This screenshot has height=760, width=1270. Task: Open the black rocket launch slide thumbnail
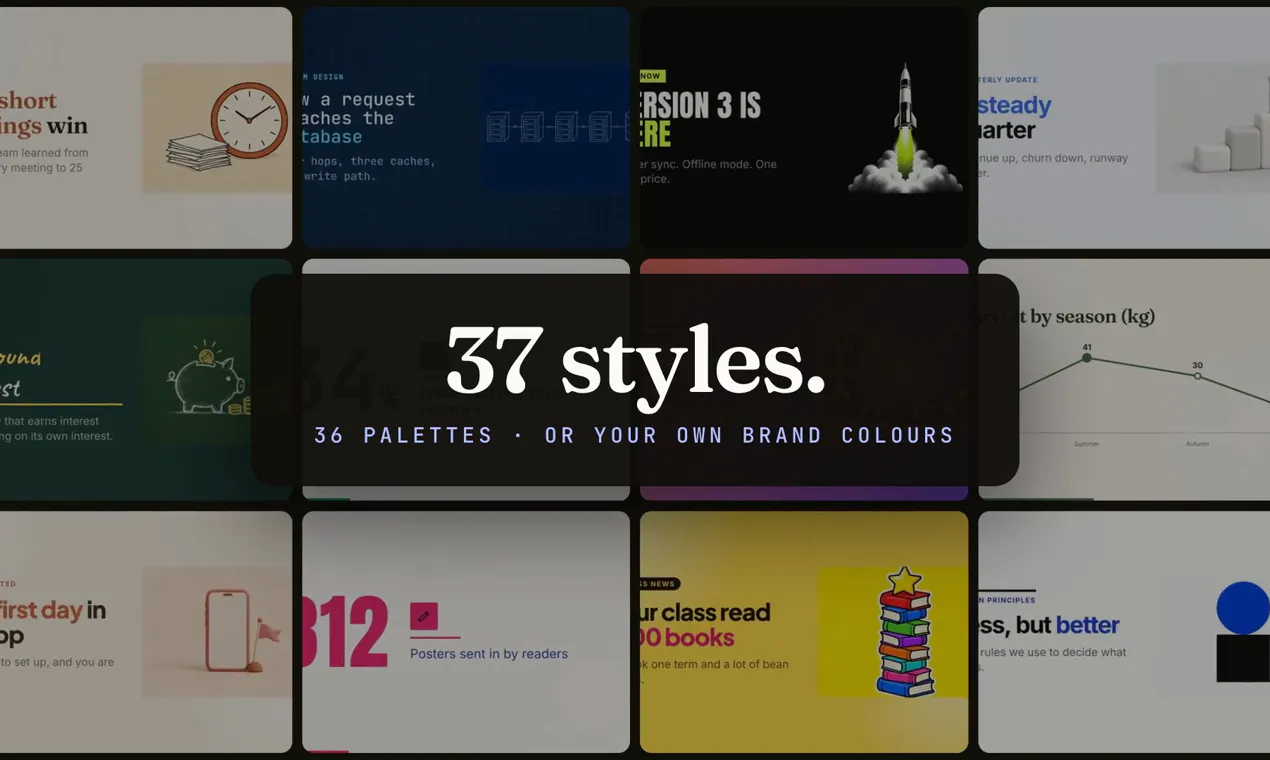coord(804,128)
